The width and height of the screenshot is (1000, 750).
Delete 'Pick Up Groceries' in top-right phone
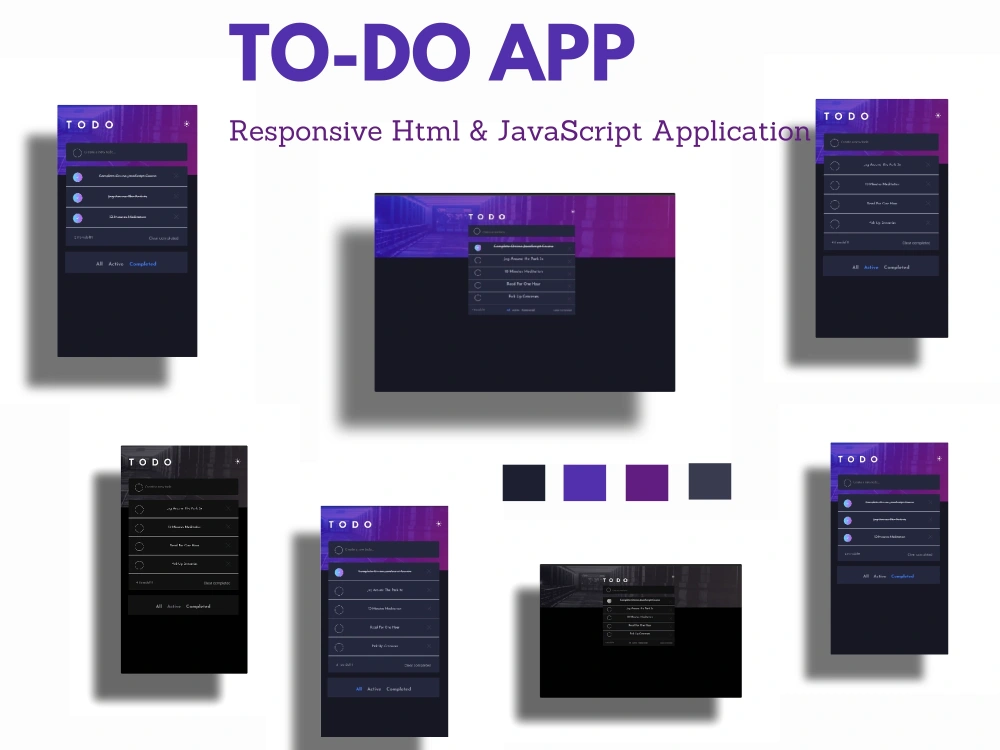[x=927, y=223]
